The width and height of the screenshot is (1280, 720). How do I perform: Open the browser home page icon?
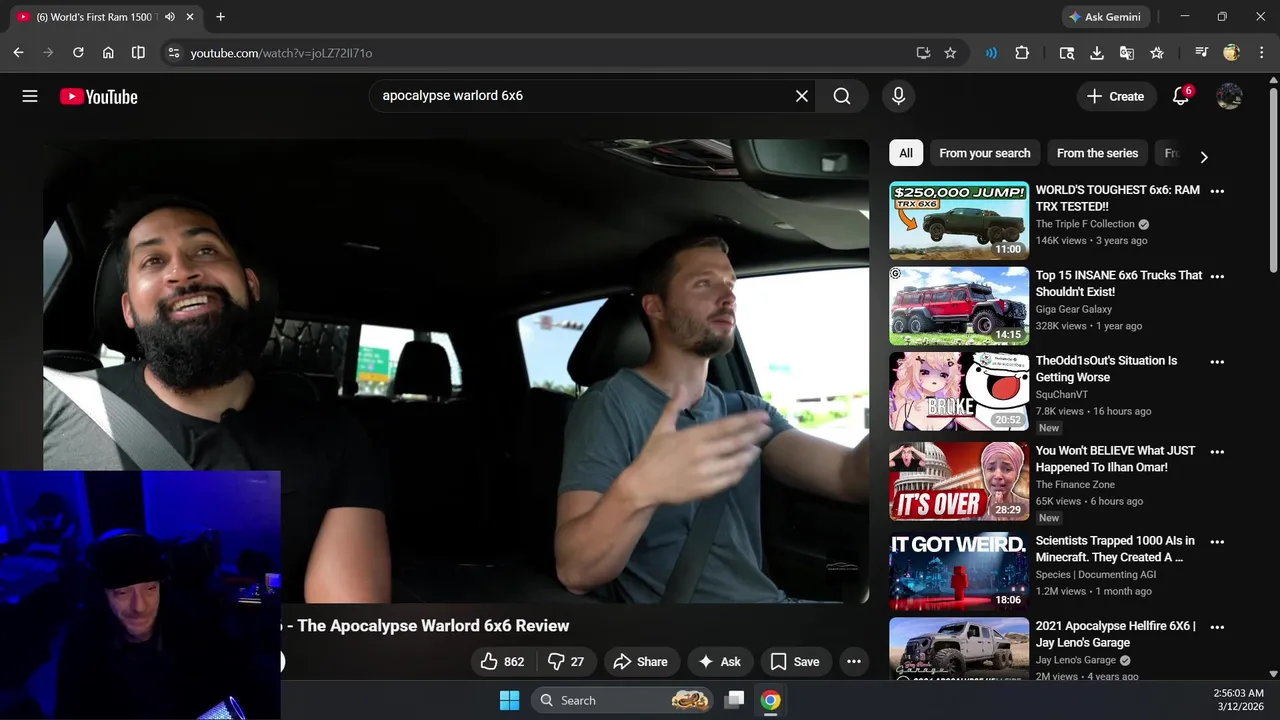[108, 53]
